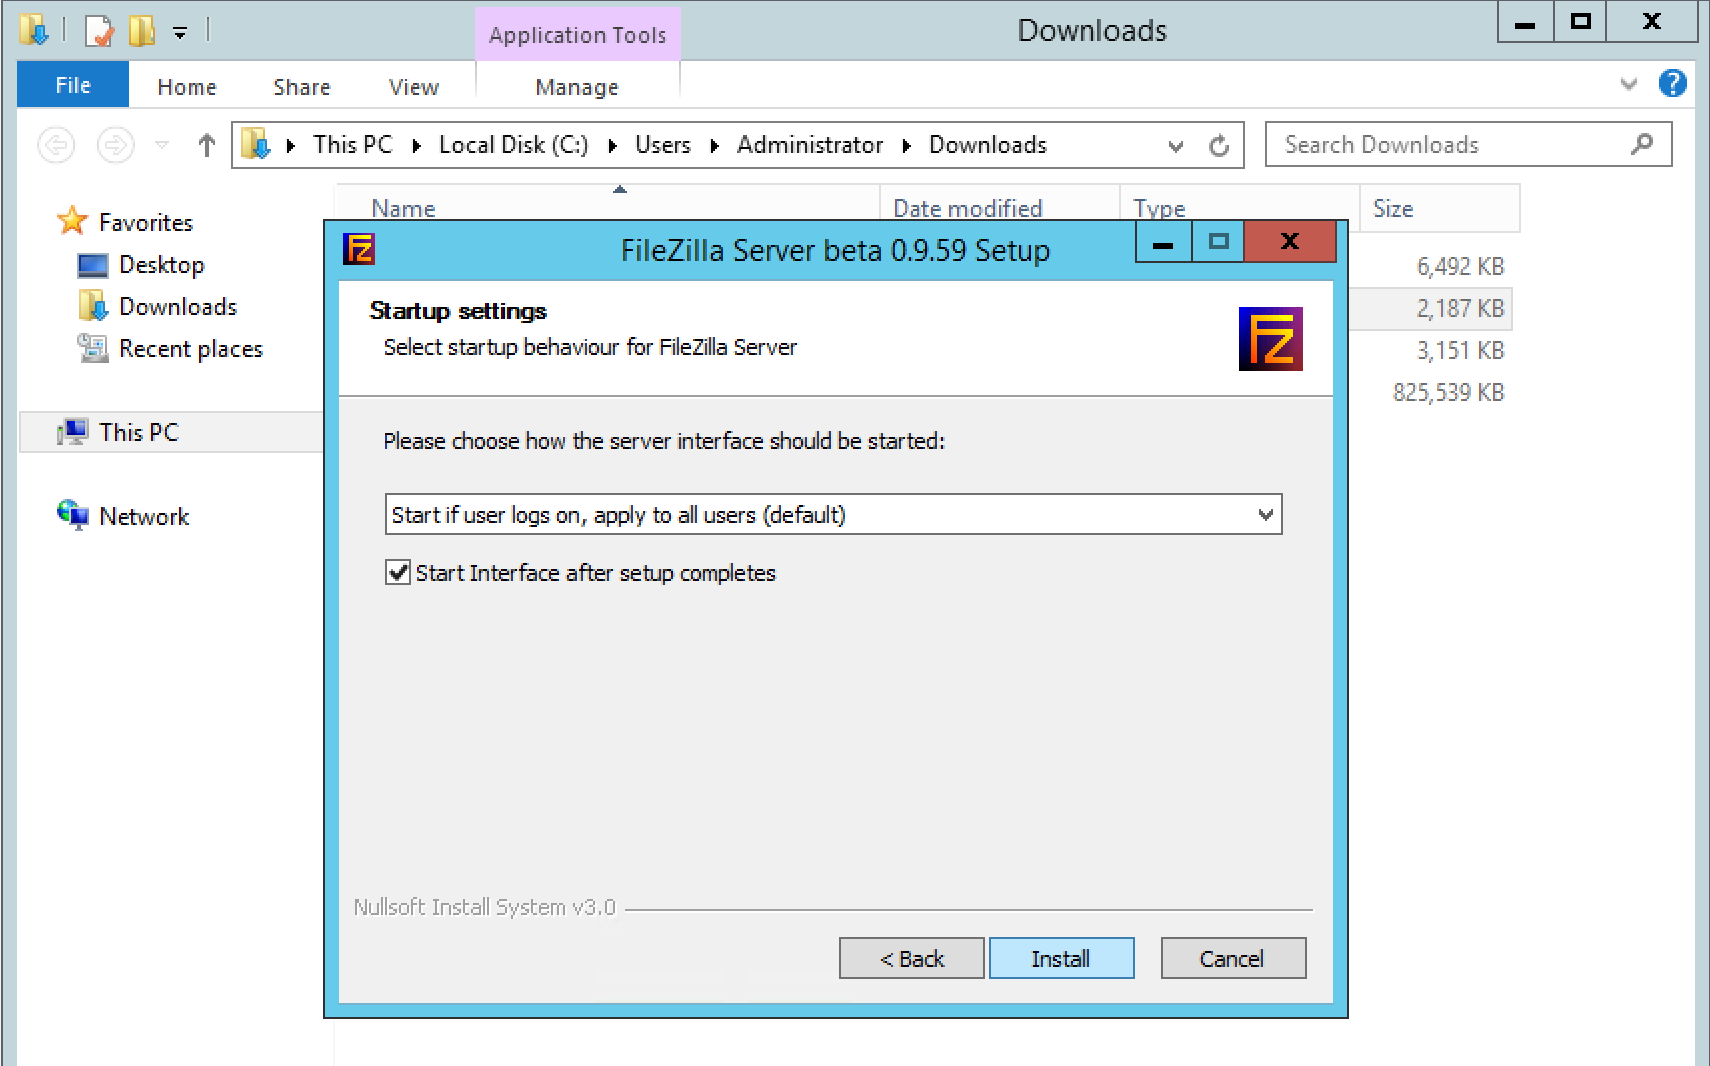
Task: Click the search magnifier in Search Downloads box
Action: coord(1641,144)
